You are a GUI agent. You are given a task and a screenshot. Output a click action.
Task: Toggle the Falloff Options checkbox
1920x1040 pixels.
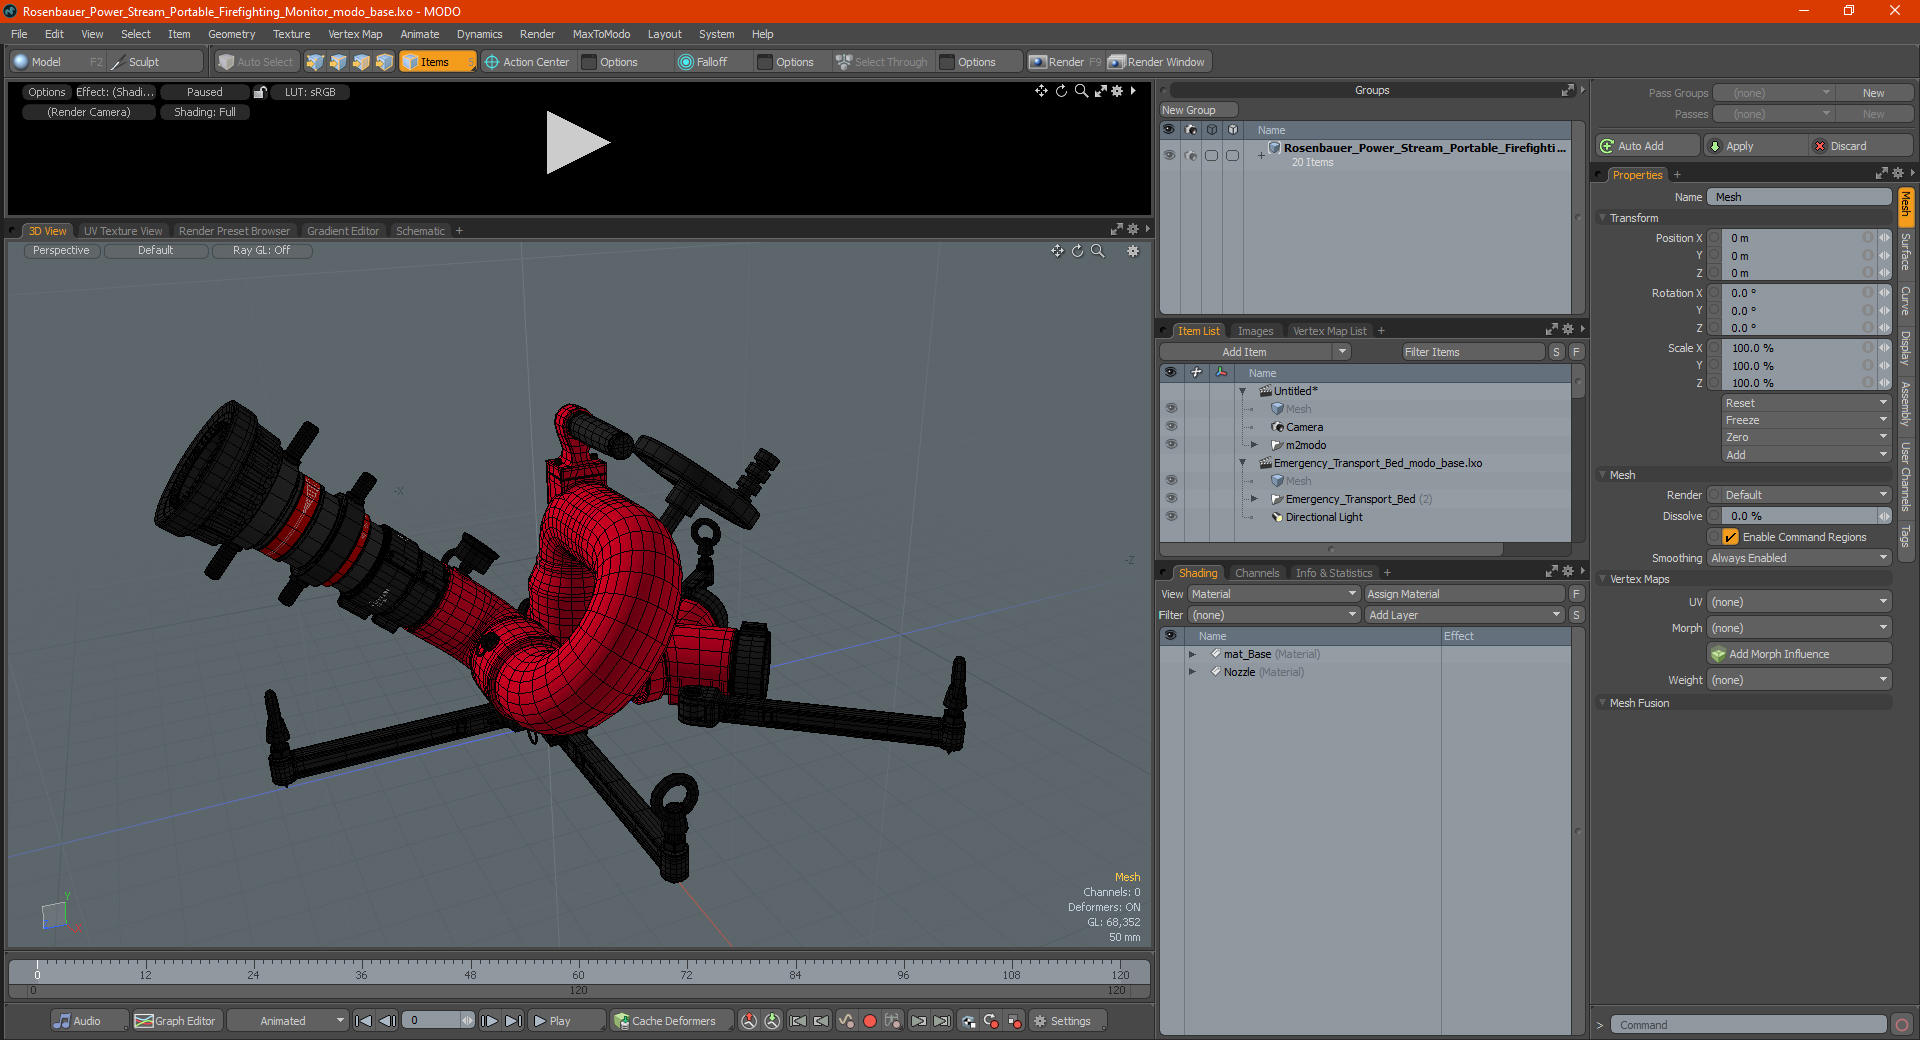[765, 62]
